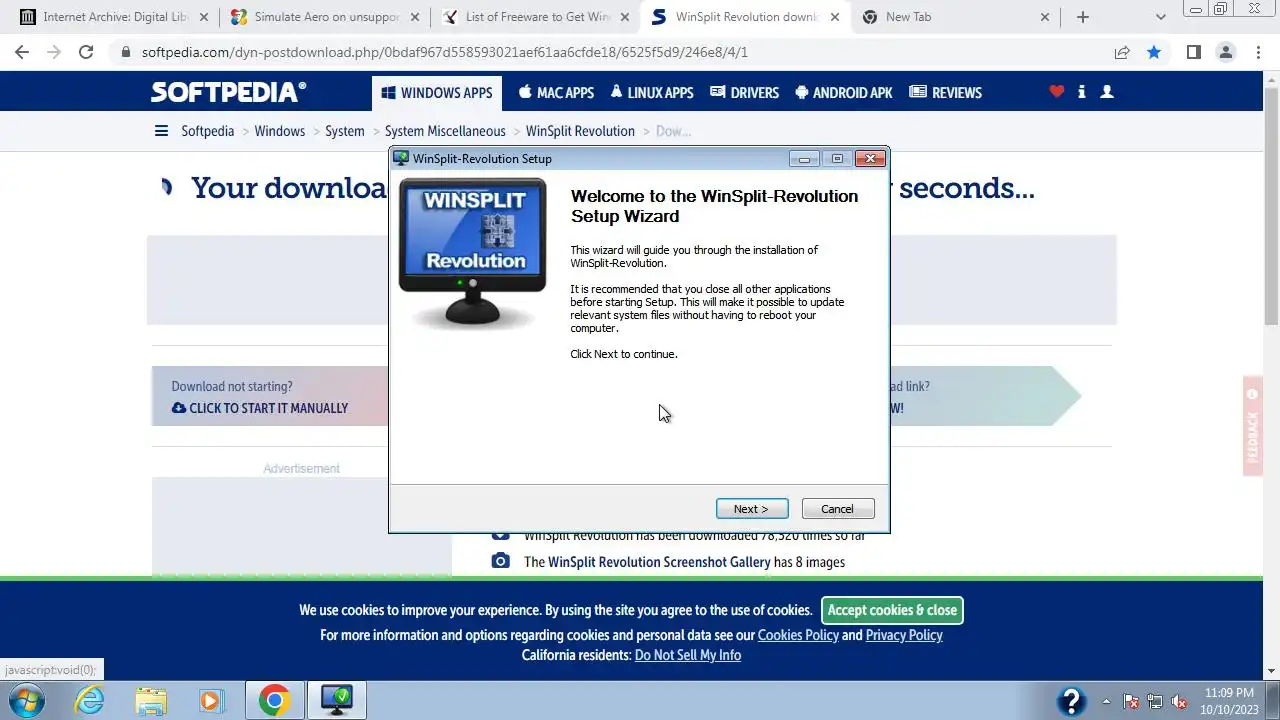This screenshot has width=1280, height=720.
Task: Click the taskbar clock
Action: 1229,701
